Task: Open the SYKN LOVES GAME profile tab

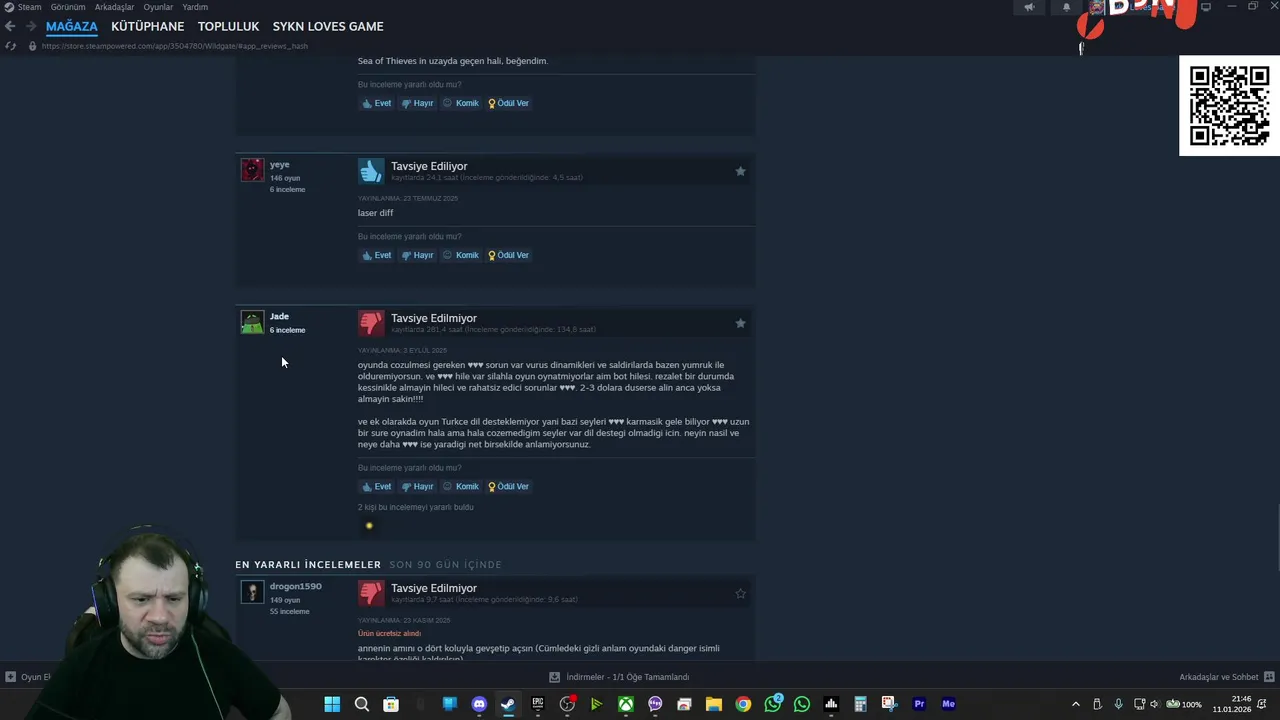Action: 328,26
